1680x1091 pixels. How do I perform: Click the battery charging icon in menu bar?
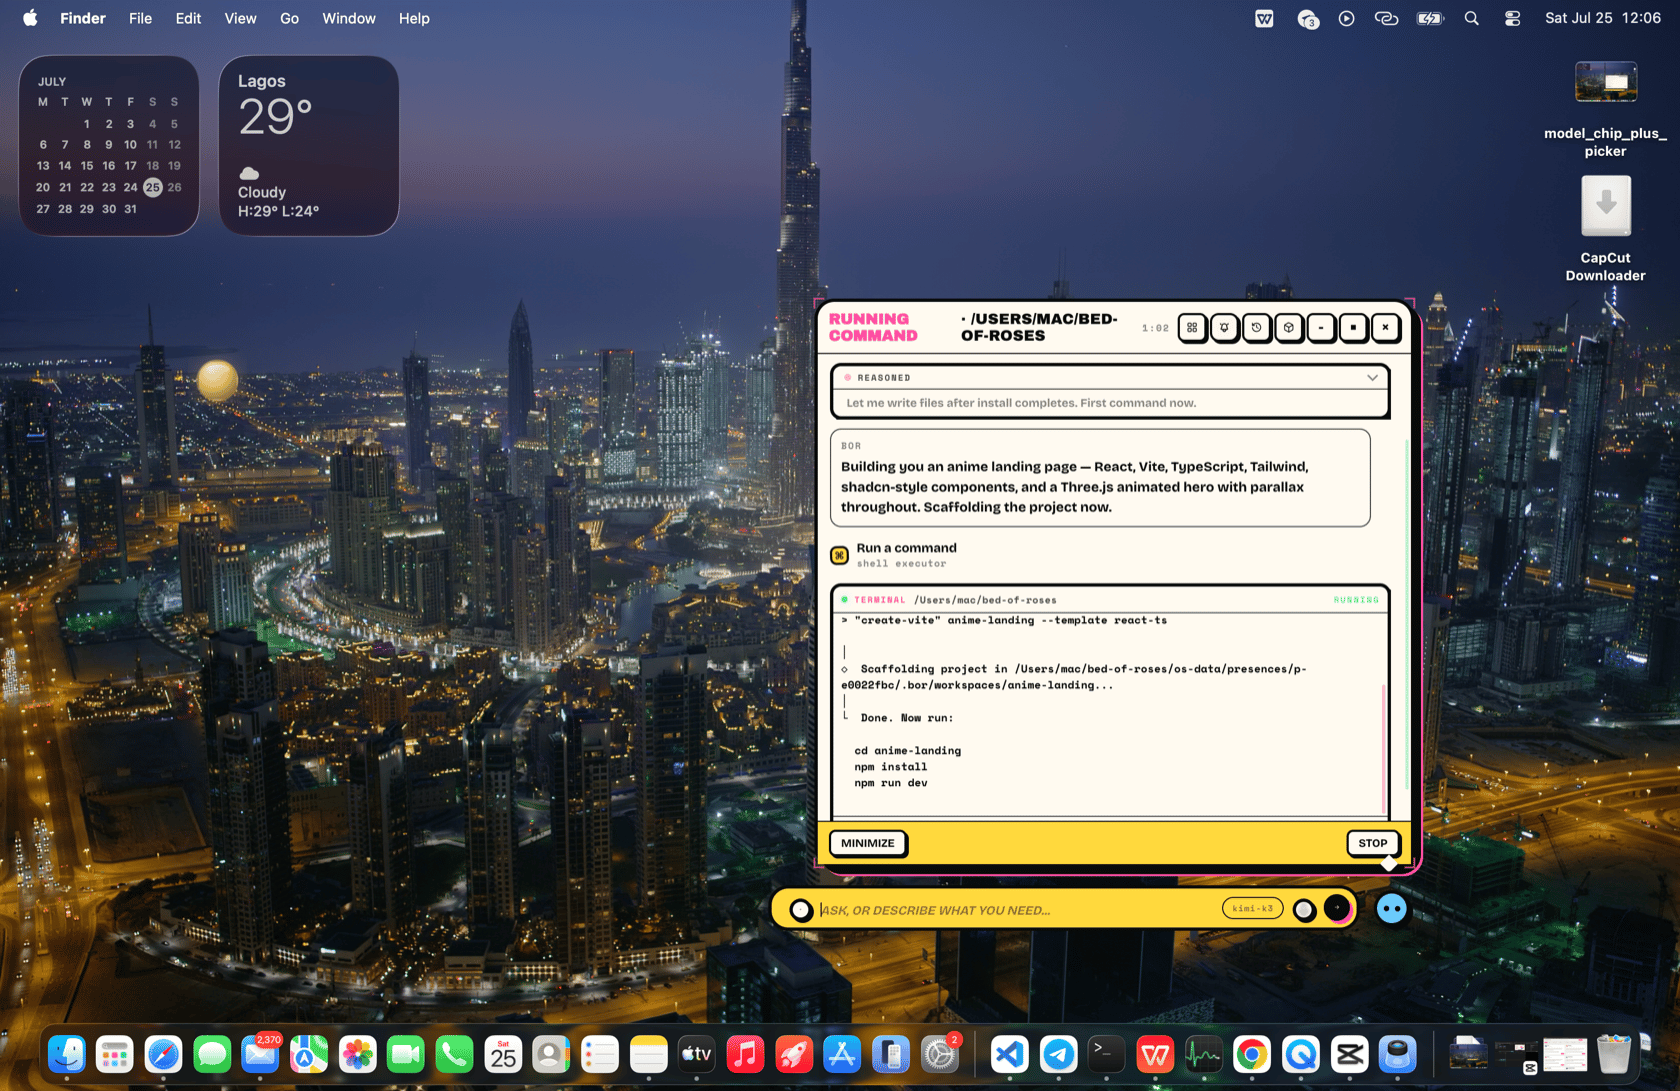[x=1430, y=18]
